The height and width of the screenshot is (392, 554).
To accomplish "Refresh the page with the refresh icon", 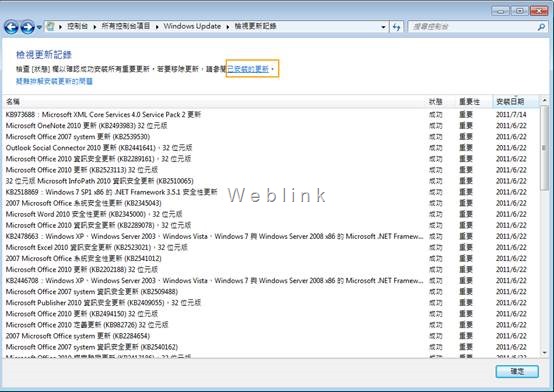I will click(x=396, y=27).
